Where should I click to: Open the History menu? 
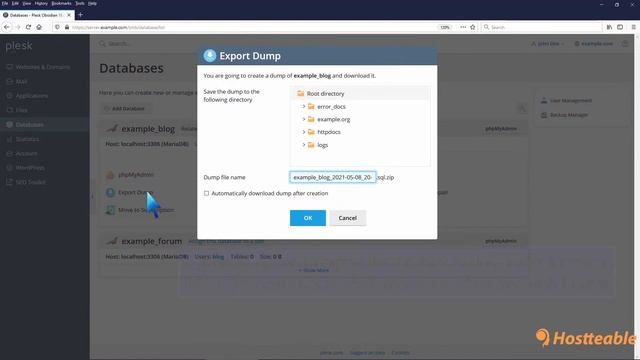(x=41, y=3)
